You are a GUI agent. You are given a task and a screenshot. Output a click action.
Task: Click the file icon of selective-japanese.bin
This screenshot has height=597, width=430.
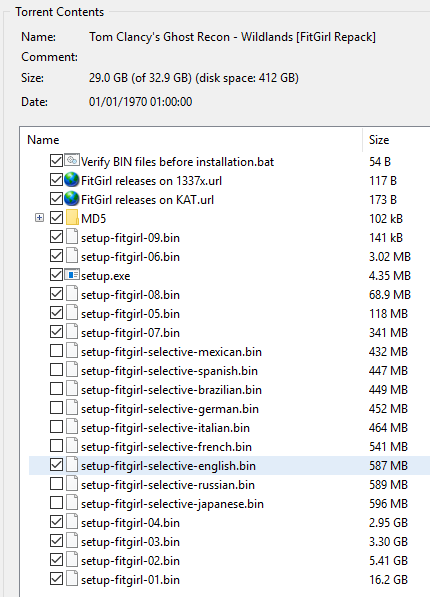tap(72, 503)
